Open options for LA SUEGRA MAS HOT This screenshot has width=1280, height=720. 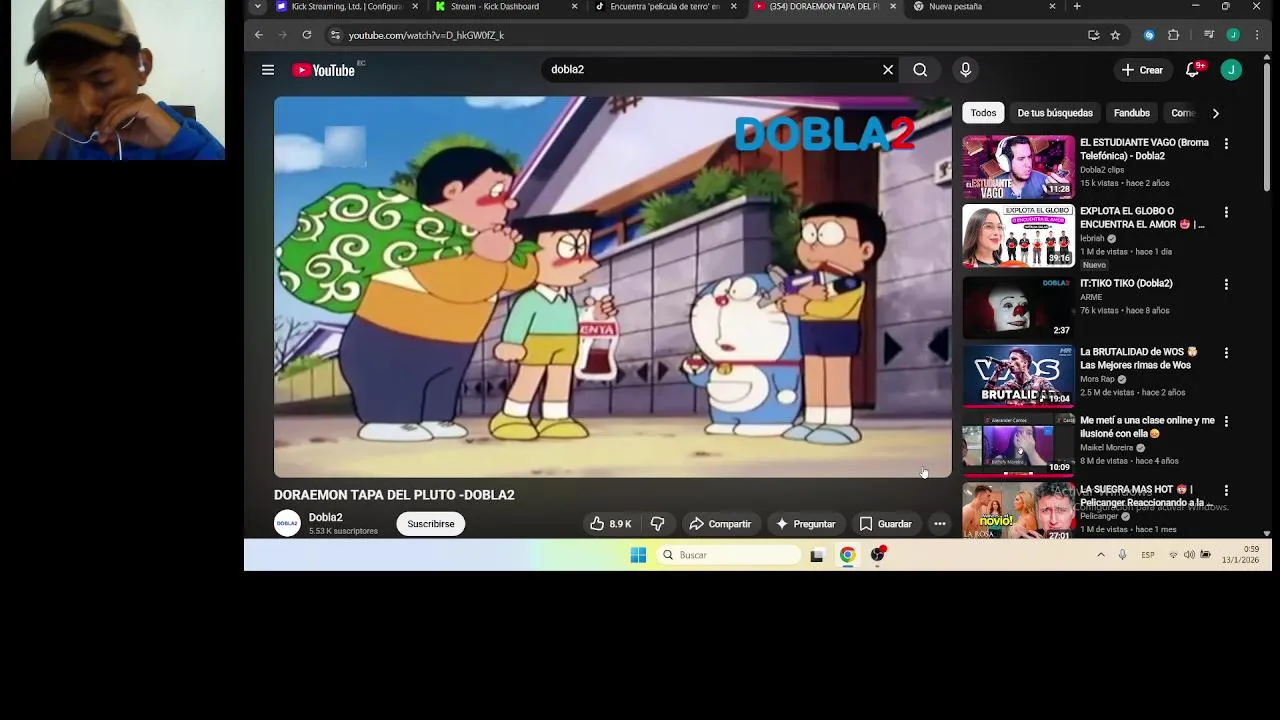(1226, 491)
